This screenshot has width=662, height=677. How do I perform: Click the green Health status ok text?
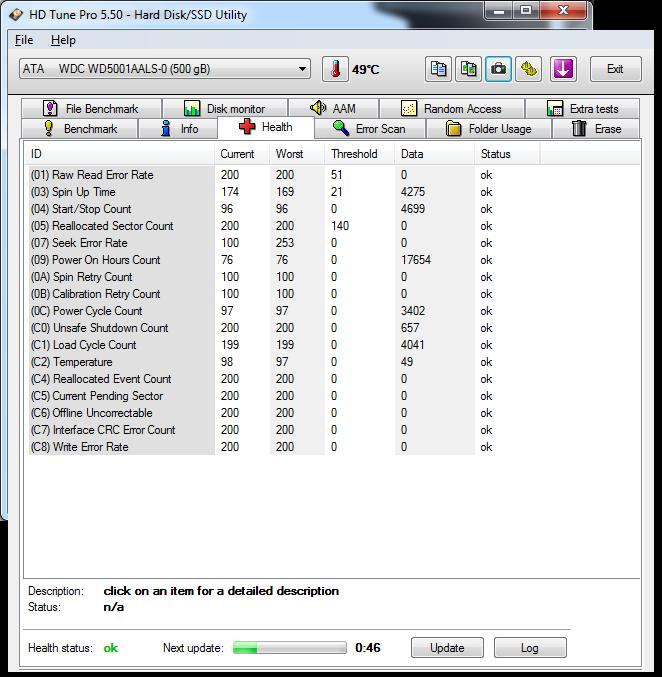[111, 648]
